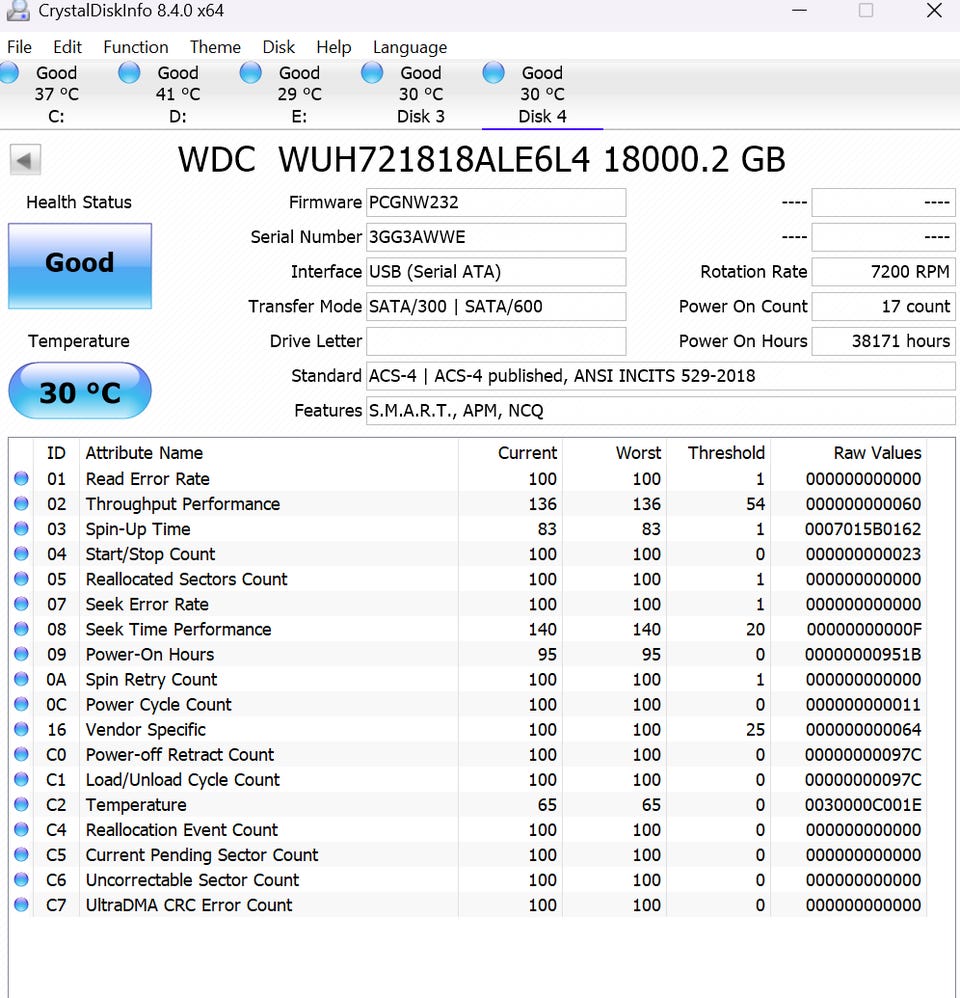Click status orb for Uncorrectable Sector Count
The width and height of the screenshot is (960, 998).
pos(22,880)
